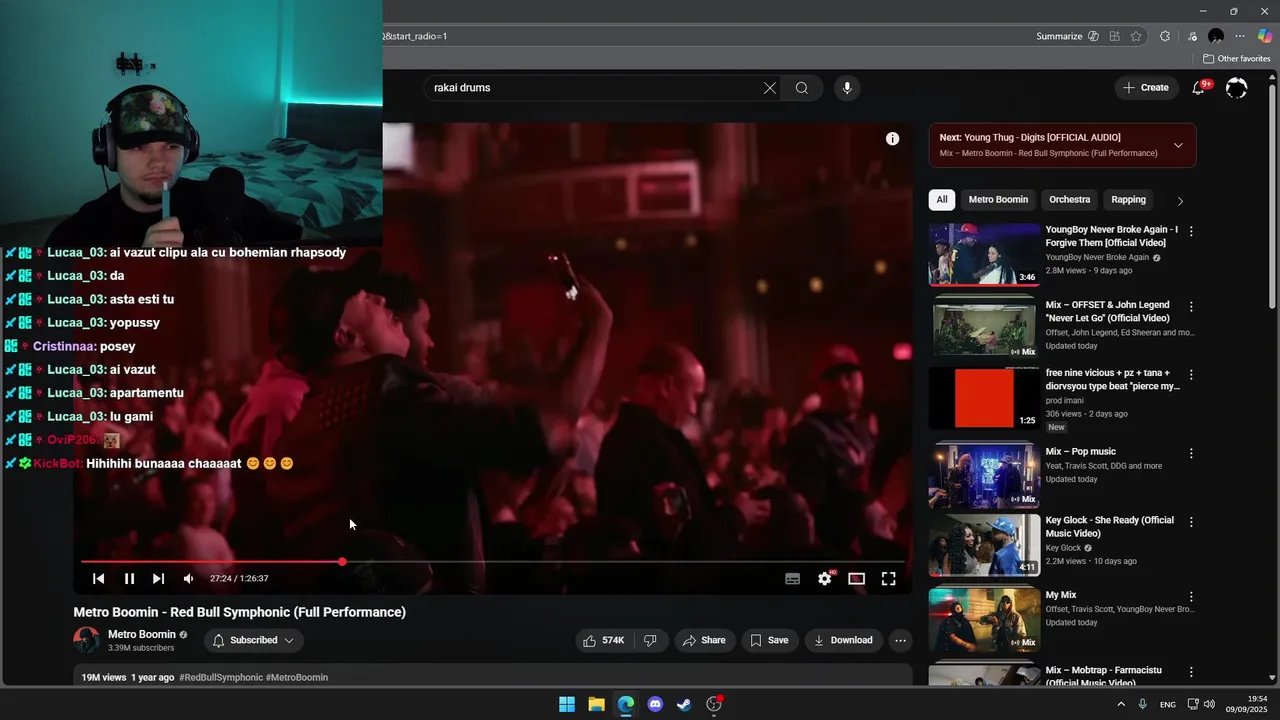This screenshot has height=720, width=1280.
Task: Click the YouTube search magnifier button
Action: click(802, 88)
